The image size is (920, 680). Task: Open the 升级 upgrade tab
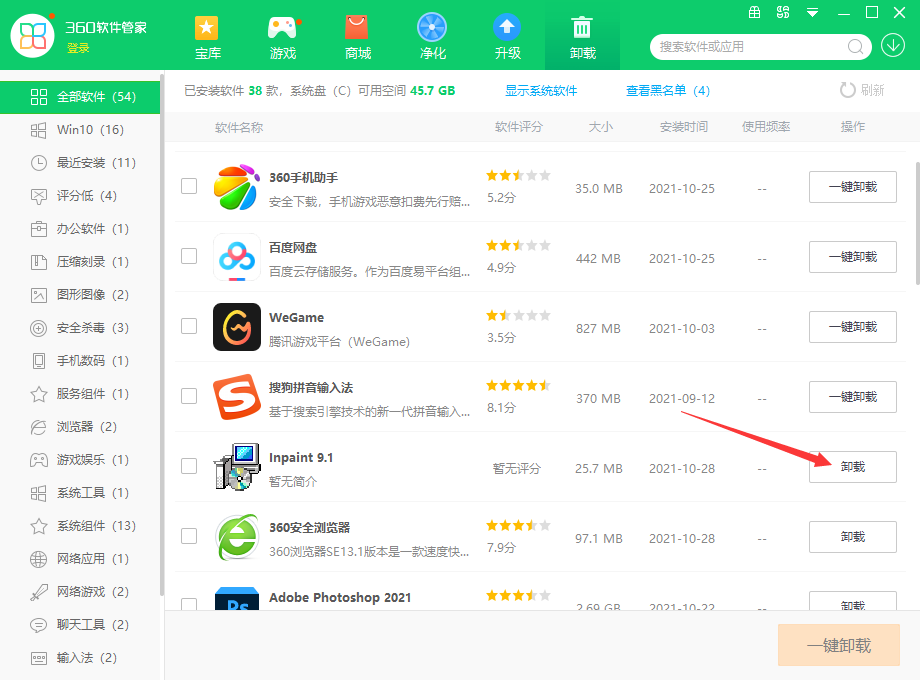click(x=508, y=38)
